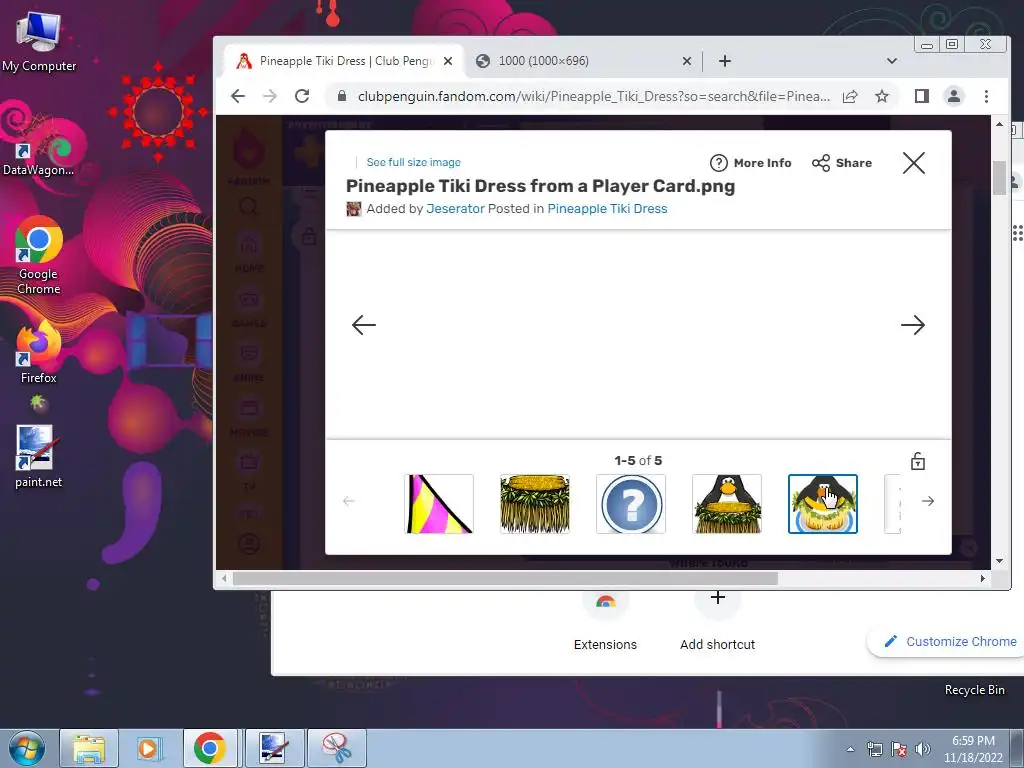Viewport: 1024px width, 768px height.
Task: Open Extensions shortcut in the back window
Action: tap(605, 620)
